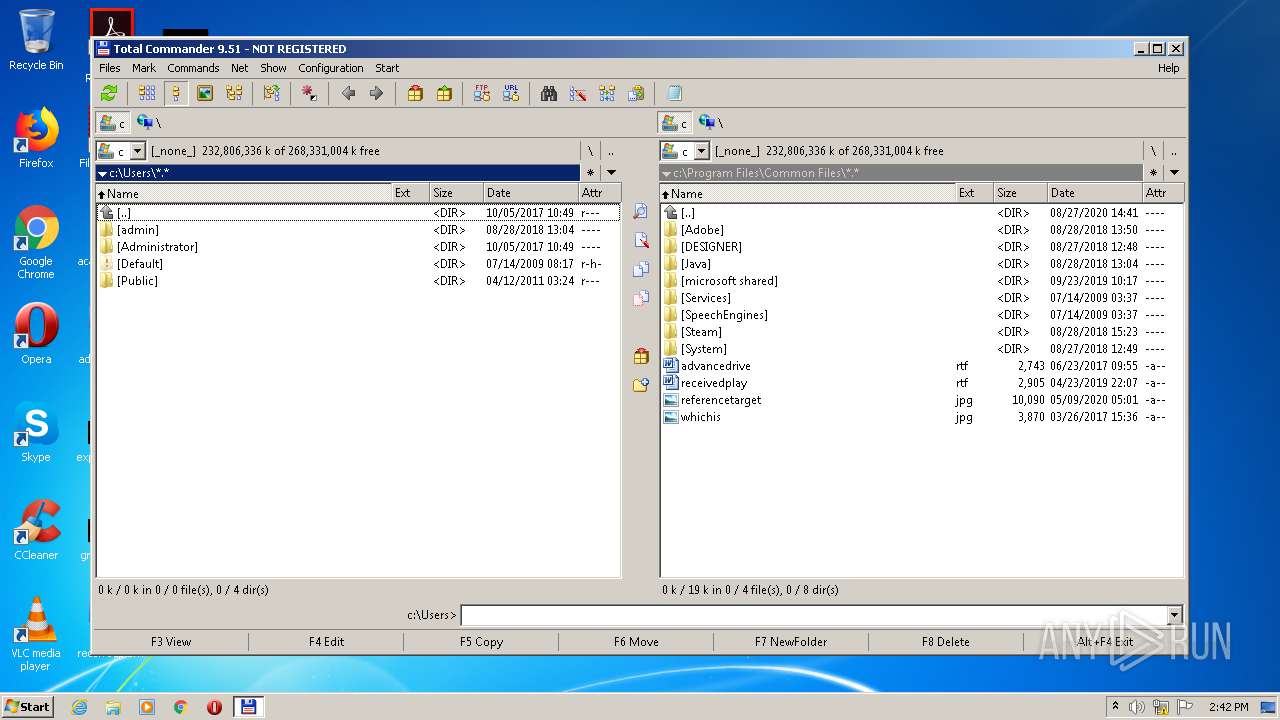Go to root directory in left panel
The height and width of the screenshot is (720, 1280).
click(590, 152)
